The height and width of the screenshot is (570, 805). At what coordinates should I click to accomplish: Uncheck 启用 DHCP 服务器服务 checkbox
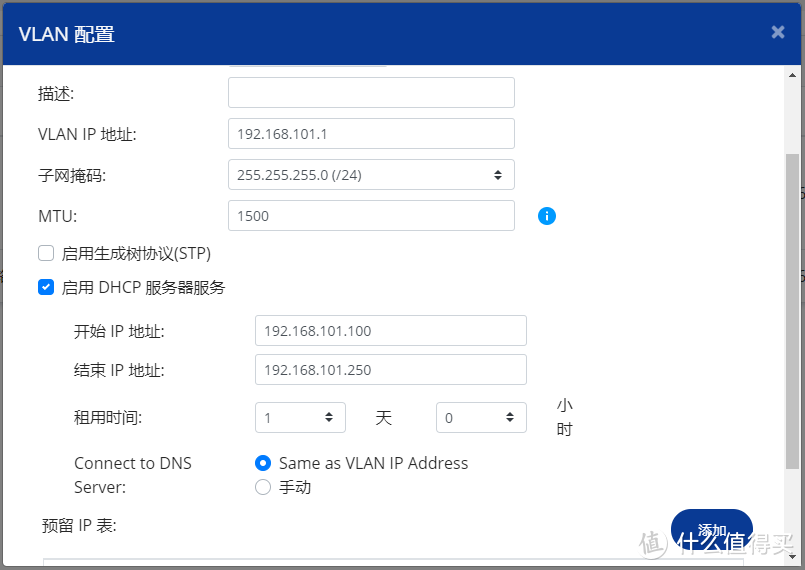click(46, 287)
